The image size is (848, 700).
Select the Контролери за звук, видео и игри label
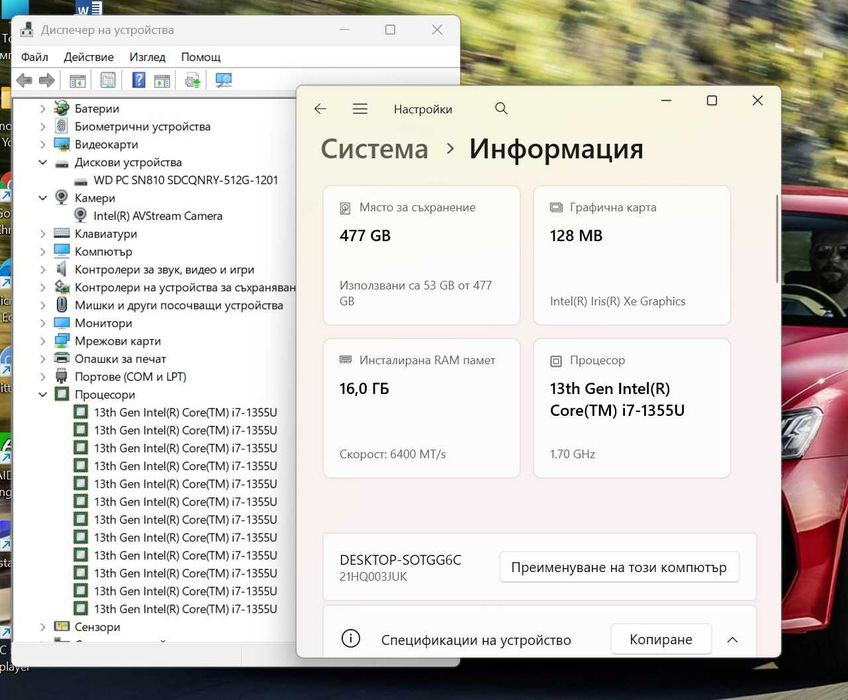tap(164, 269)
